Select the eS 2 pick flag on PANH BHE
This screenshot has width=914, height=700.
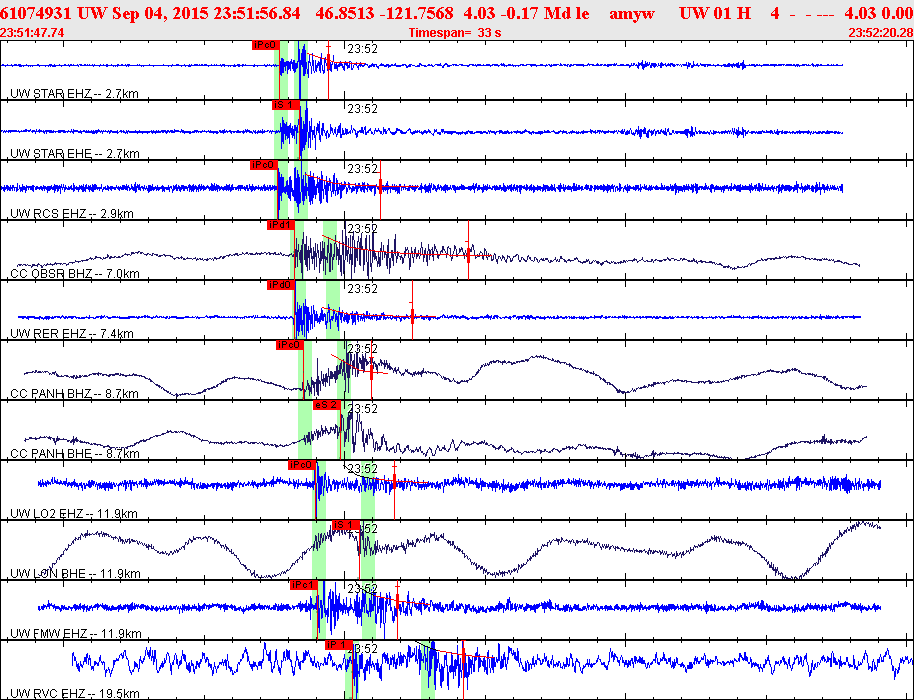click(x=326, y=405)
